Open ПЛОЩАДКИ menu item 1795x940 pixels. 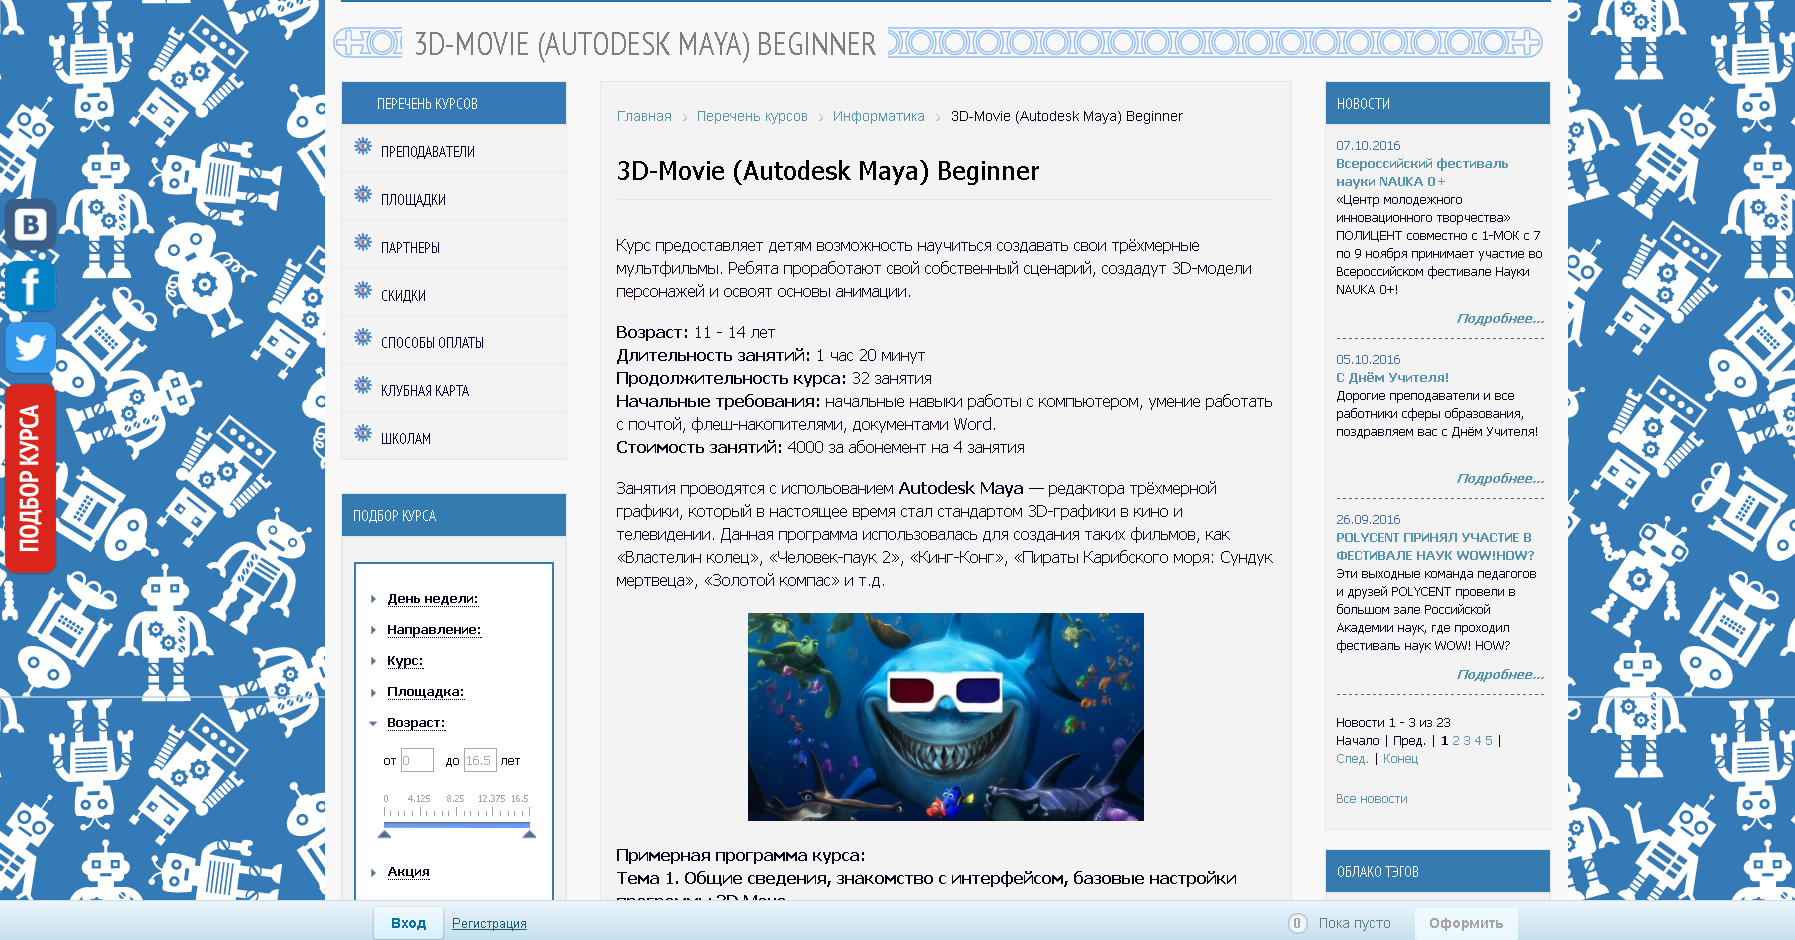click(x=413, y=200)
